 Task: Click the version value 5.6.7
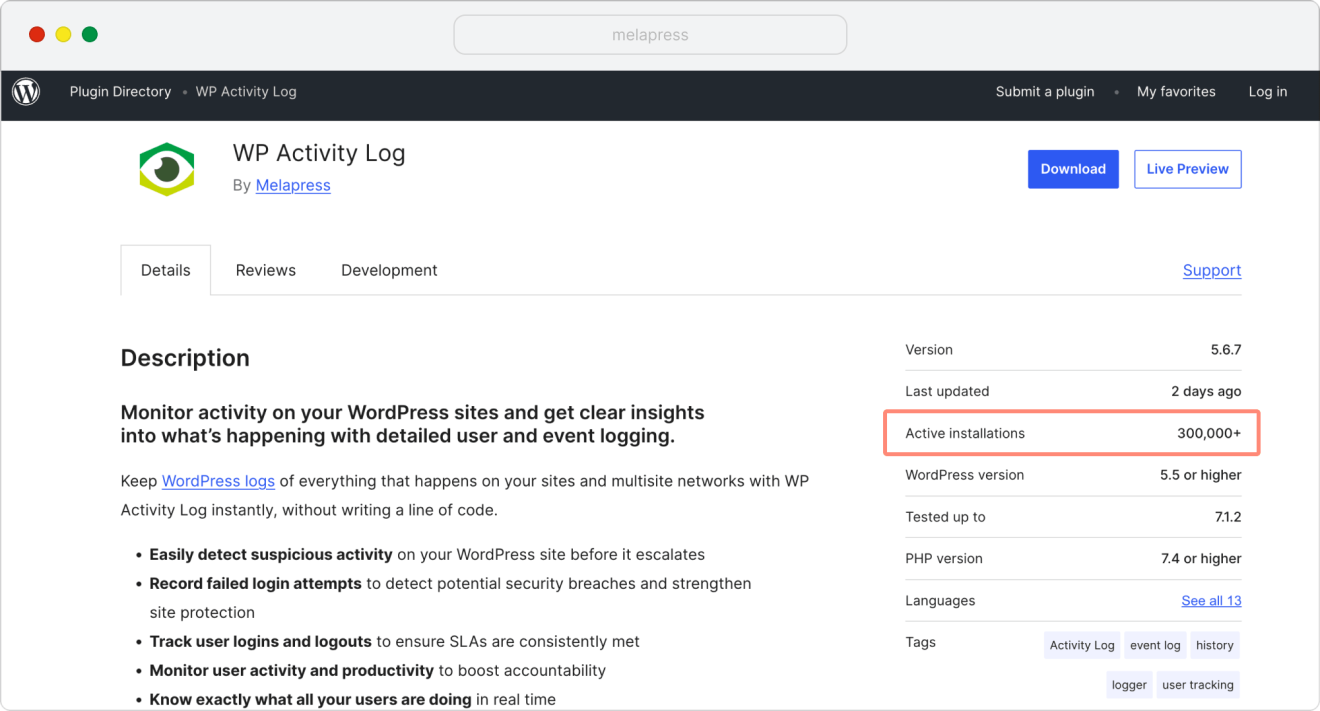click(x=1226, y=350)
